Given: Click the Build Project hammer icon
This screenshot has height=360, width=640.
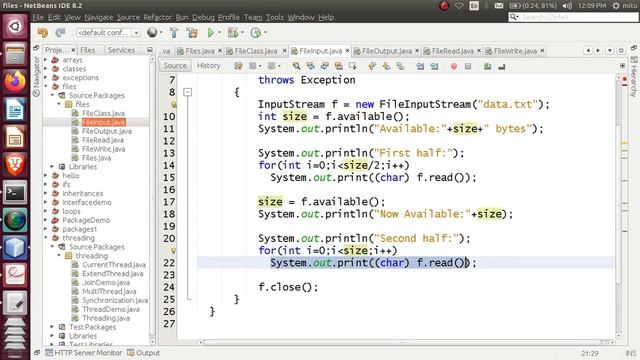Looking at the screenshot, I should (174, 33).
